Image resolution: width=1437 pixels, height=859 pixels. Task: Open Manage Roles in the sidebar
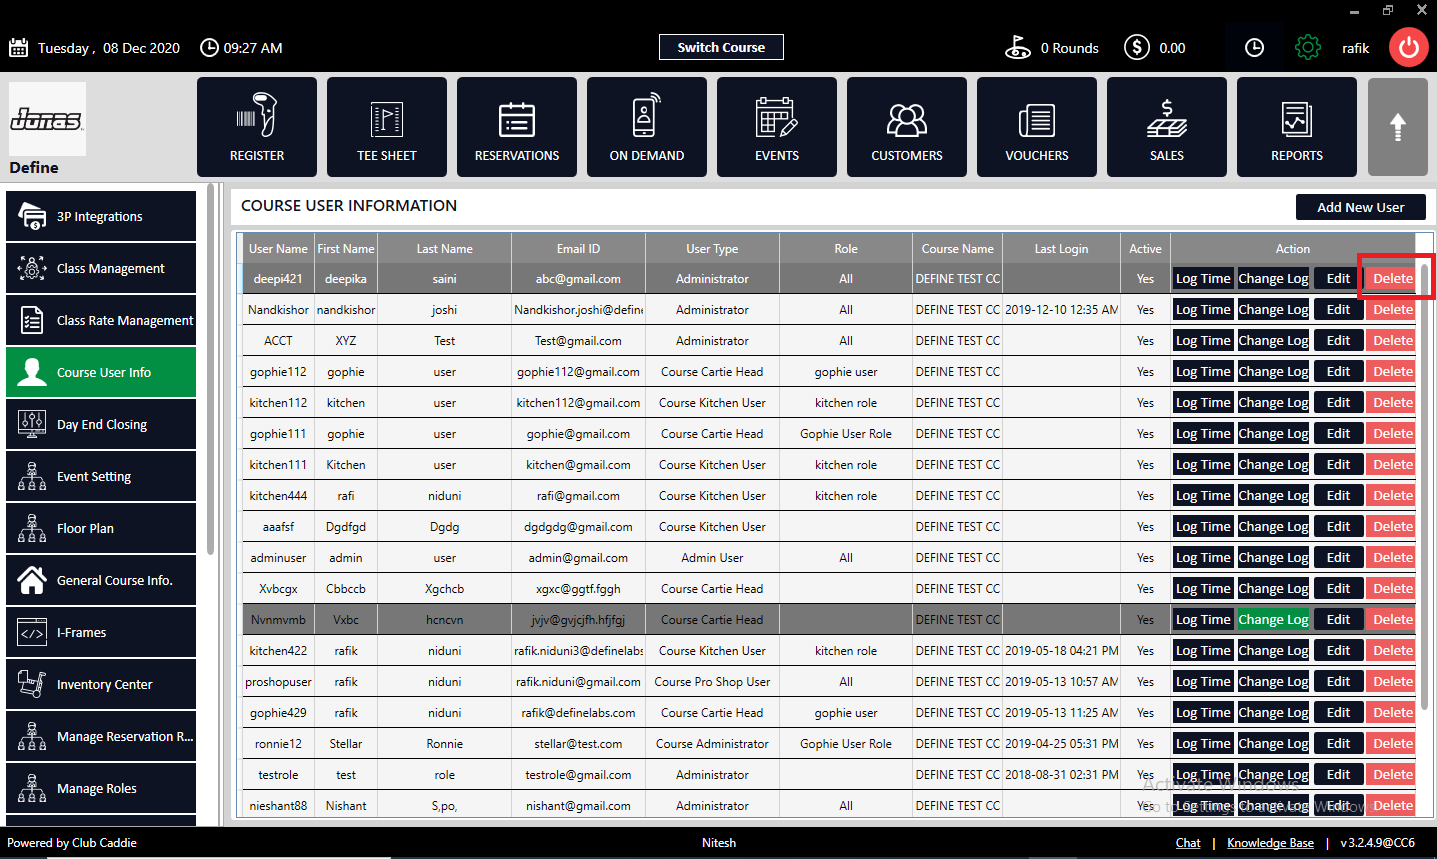[x=101, y=788]
